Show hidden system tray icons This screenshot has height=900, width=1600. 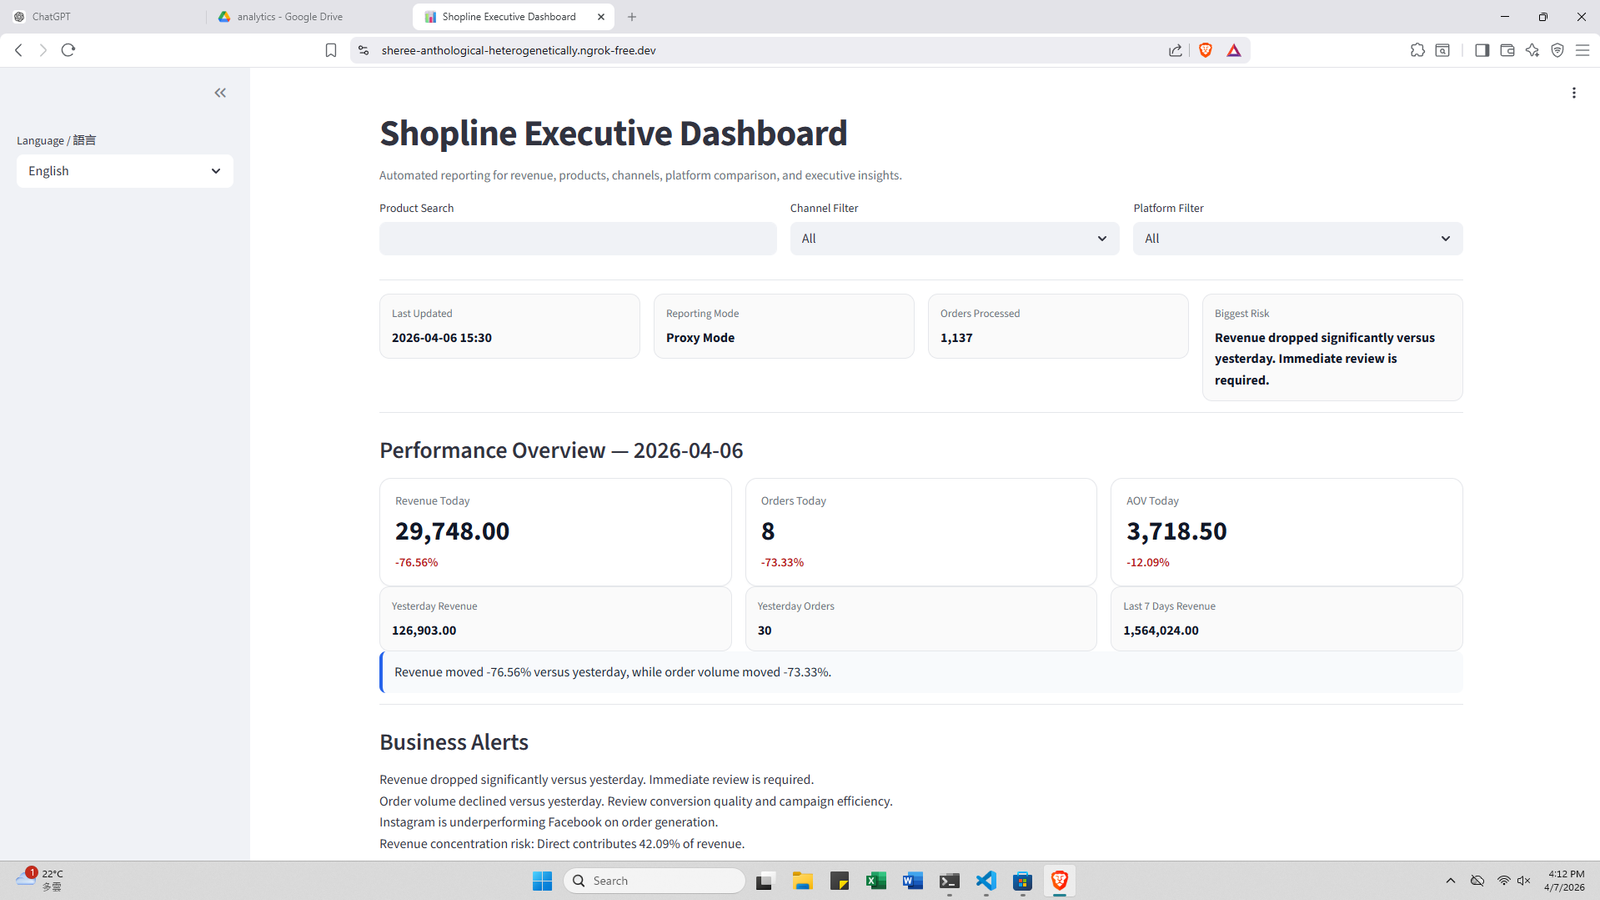(1450, 881)
